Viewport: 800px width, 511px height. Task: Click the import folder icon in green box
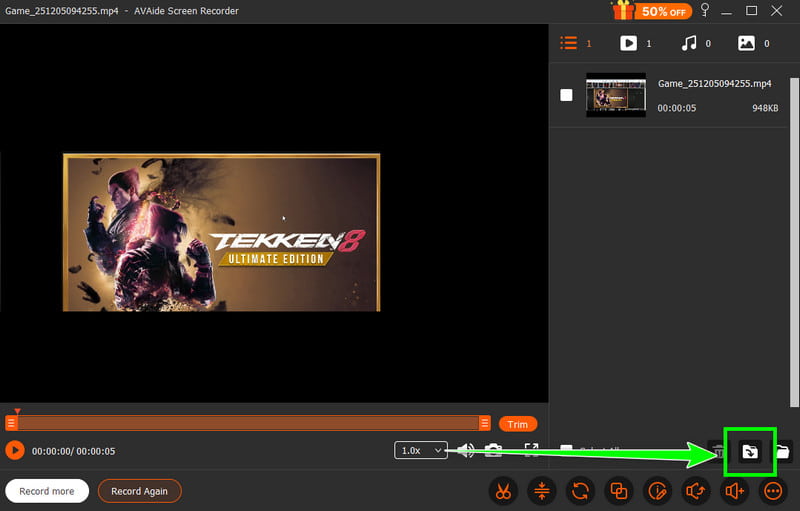click(x=749, y=452)
